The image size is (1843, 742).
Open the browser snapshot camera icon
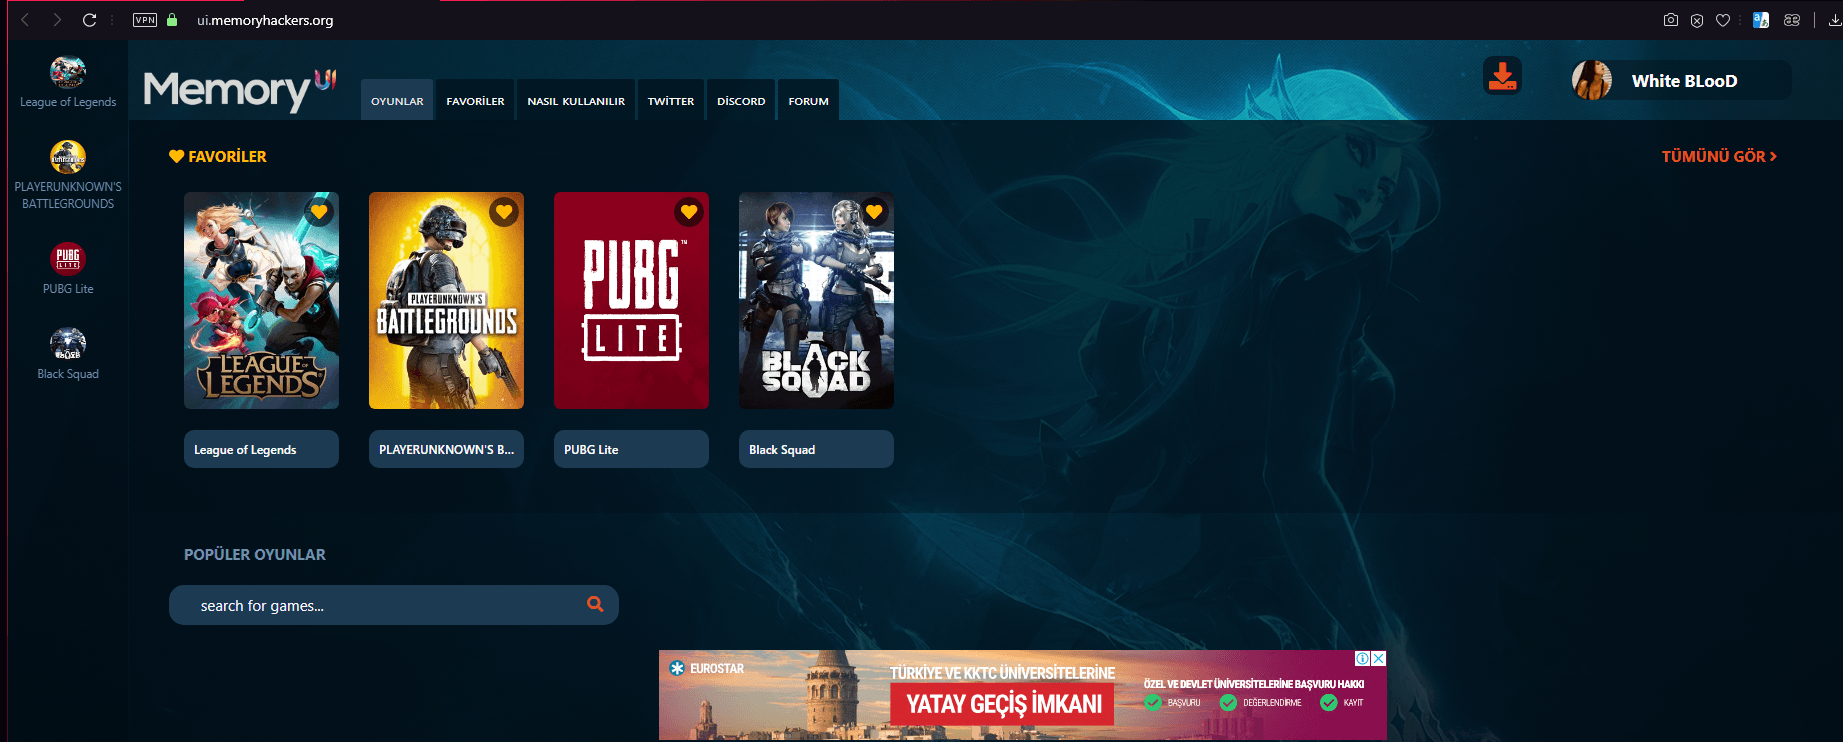pyautogui.click(x=1670, y=20)
